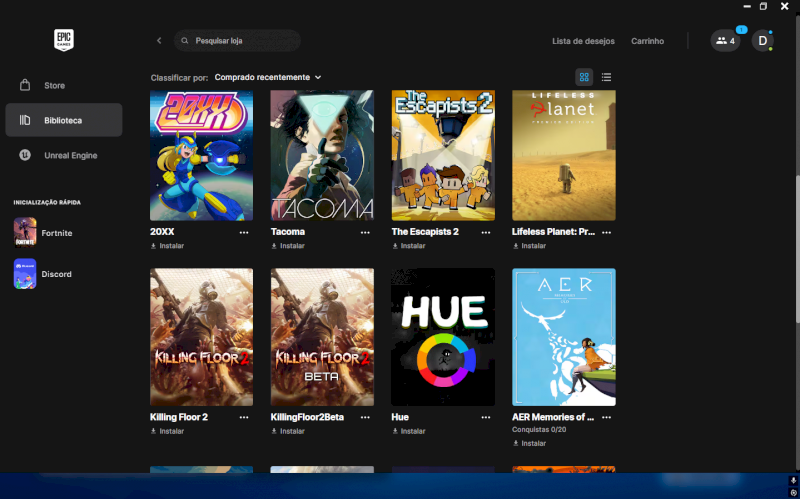
Task: Open the Killing Floor 2 cover
Action: (x=202, y=337)
